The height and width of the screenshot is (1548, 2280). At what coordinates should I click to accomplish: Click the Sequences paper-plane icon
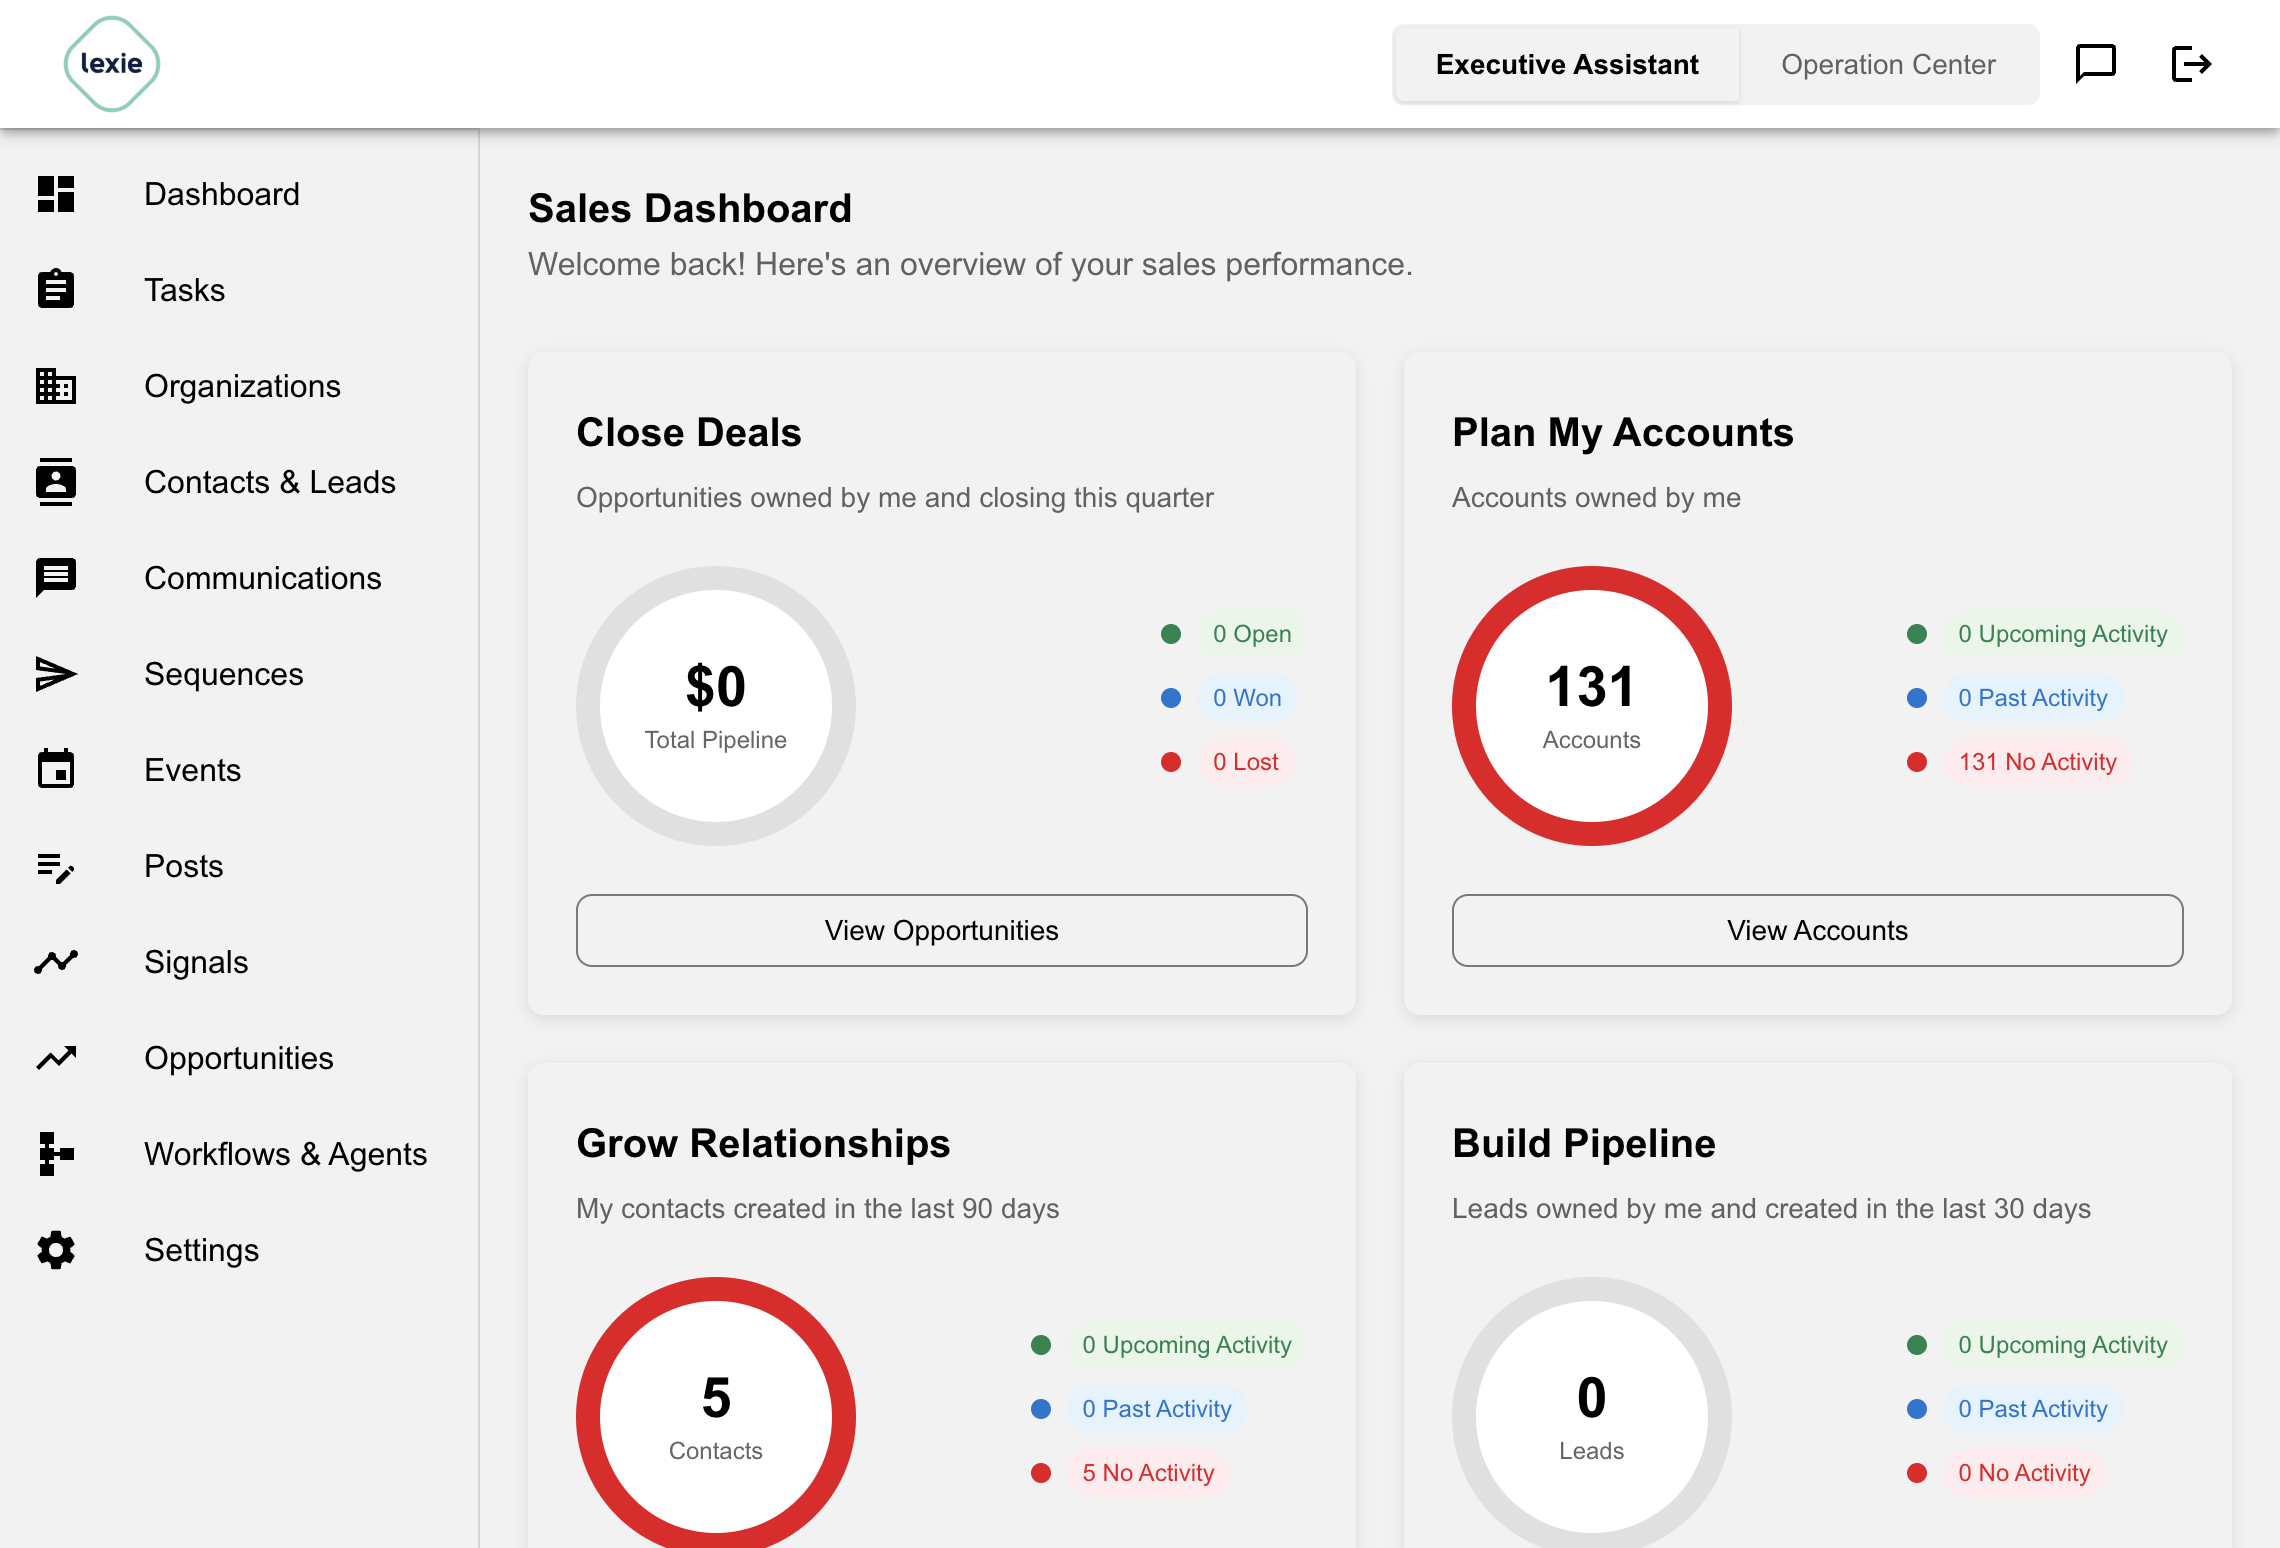[x=56, y=674]
